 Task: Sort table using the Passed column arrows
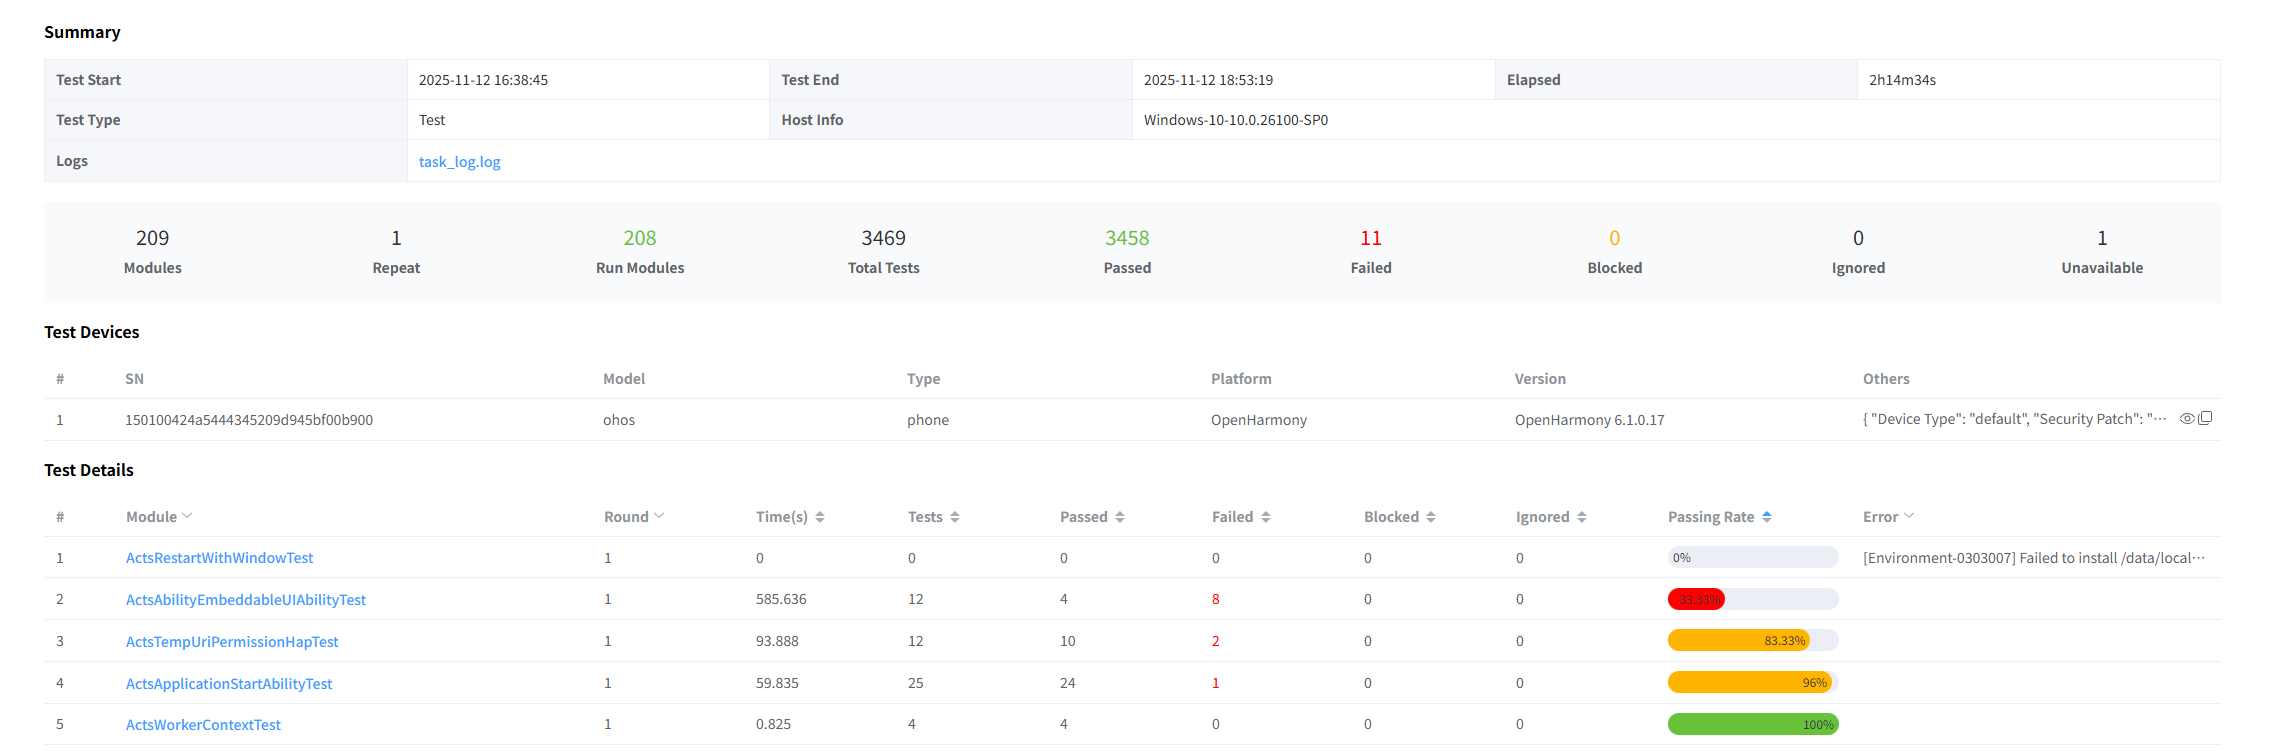(x=1120, y=517)
